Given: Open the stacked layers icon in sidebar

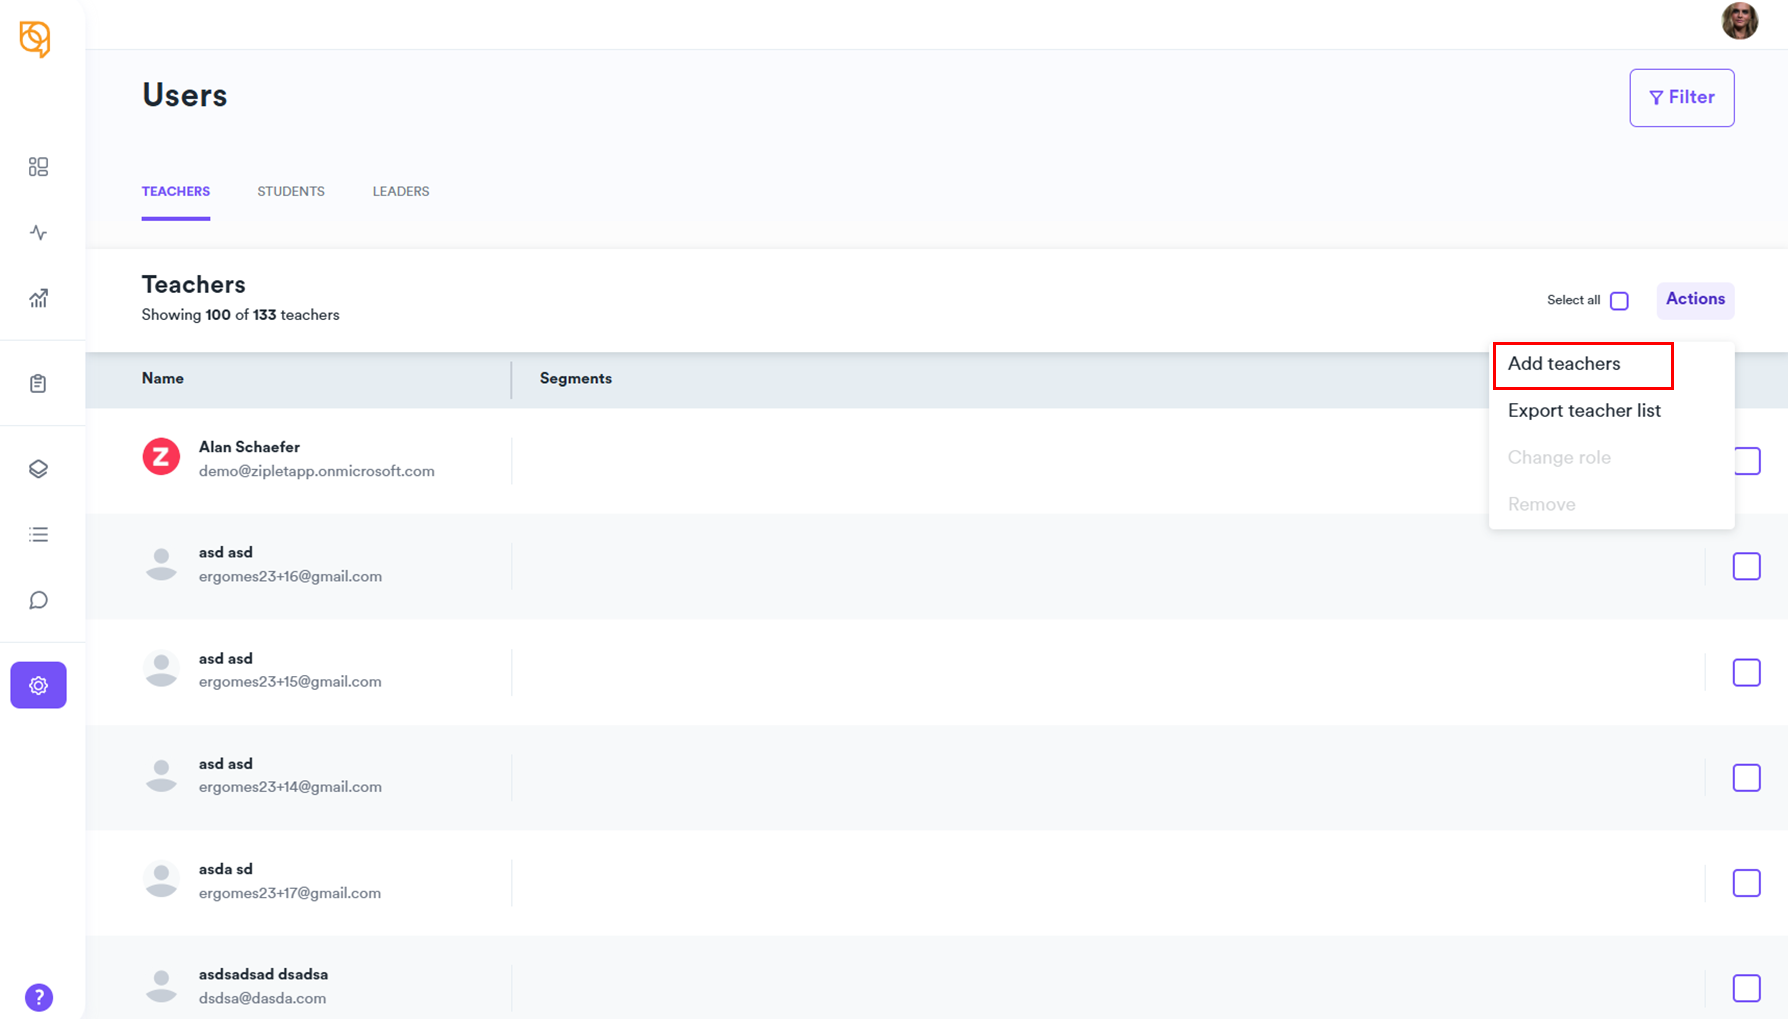Looking at the screenshot, I should 38,469.
